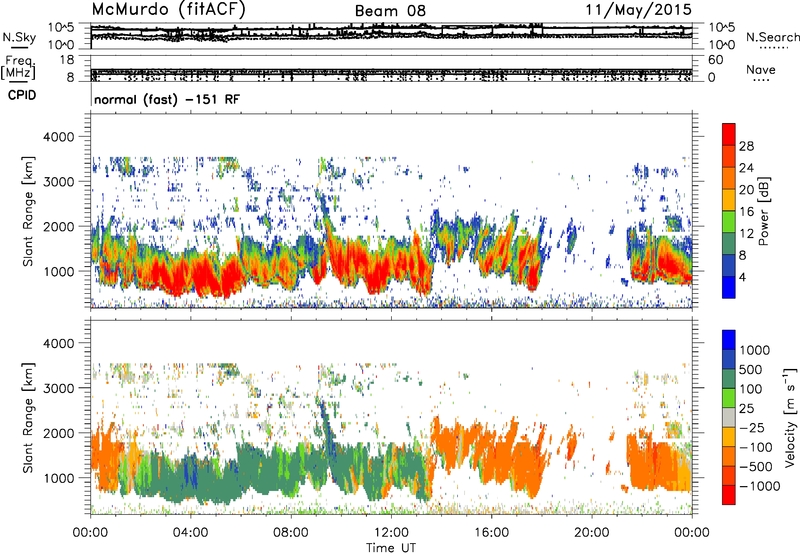
Task: Click the '60' tick right of frequency panel
Action: [715, 60]
